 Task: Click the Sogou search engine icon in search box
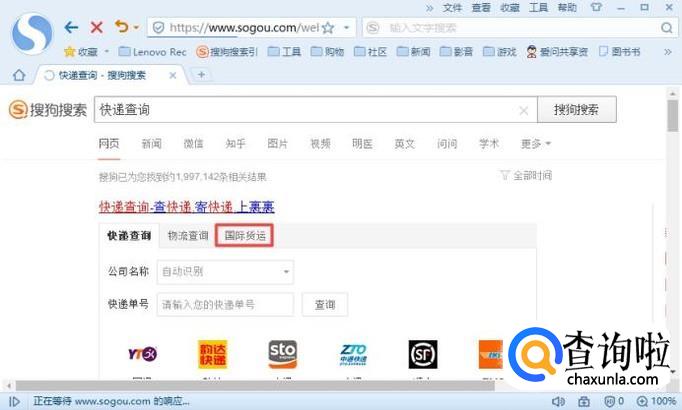tap(373, 28)
